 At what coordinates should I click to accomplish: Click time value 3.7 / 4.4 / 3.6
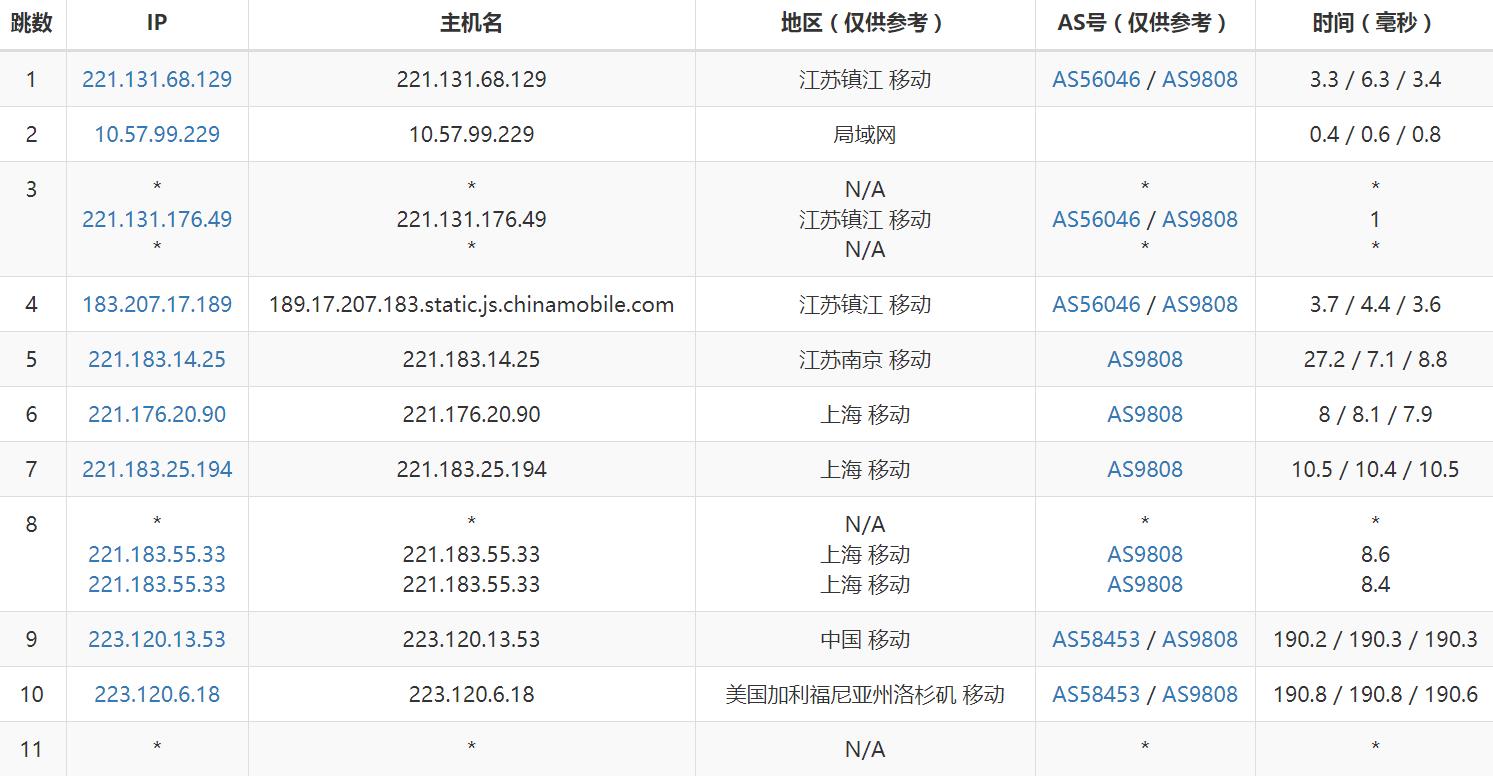pyautogui.click(x=1375, y=304)
